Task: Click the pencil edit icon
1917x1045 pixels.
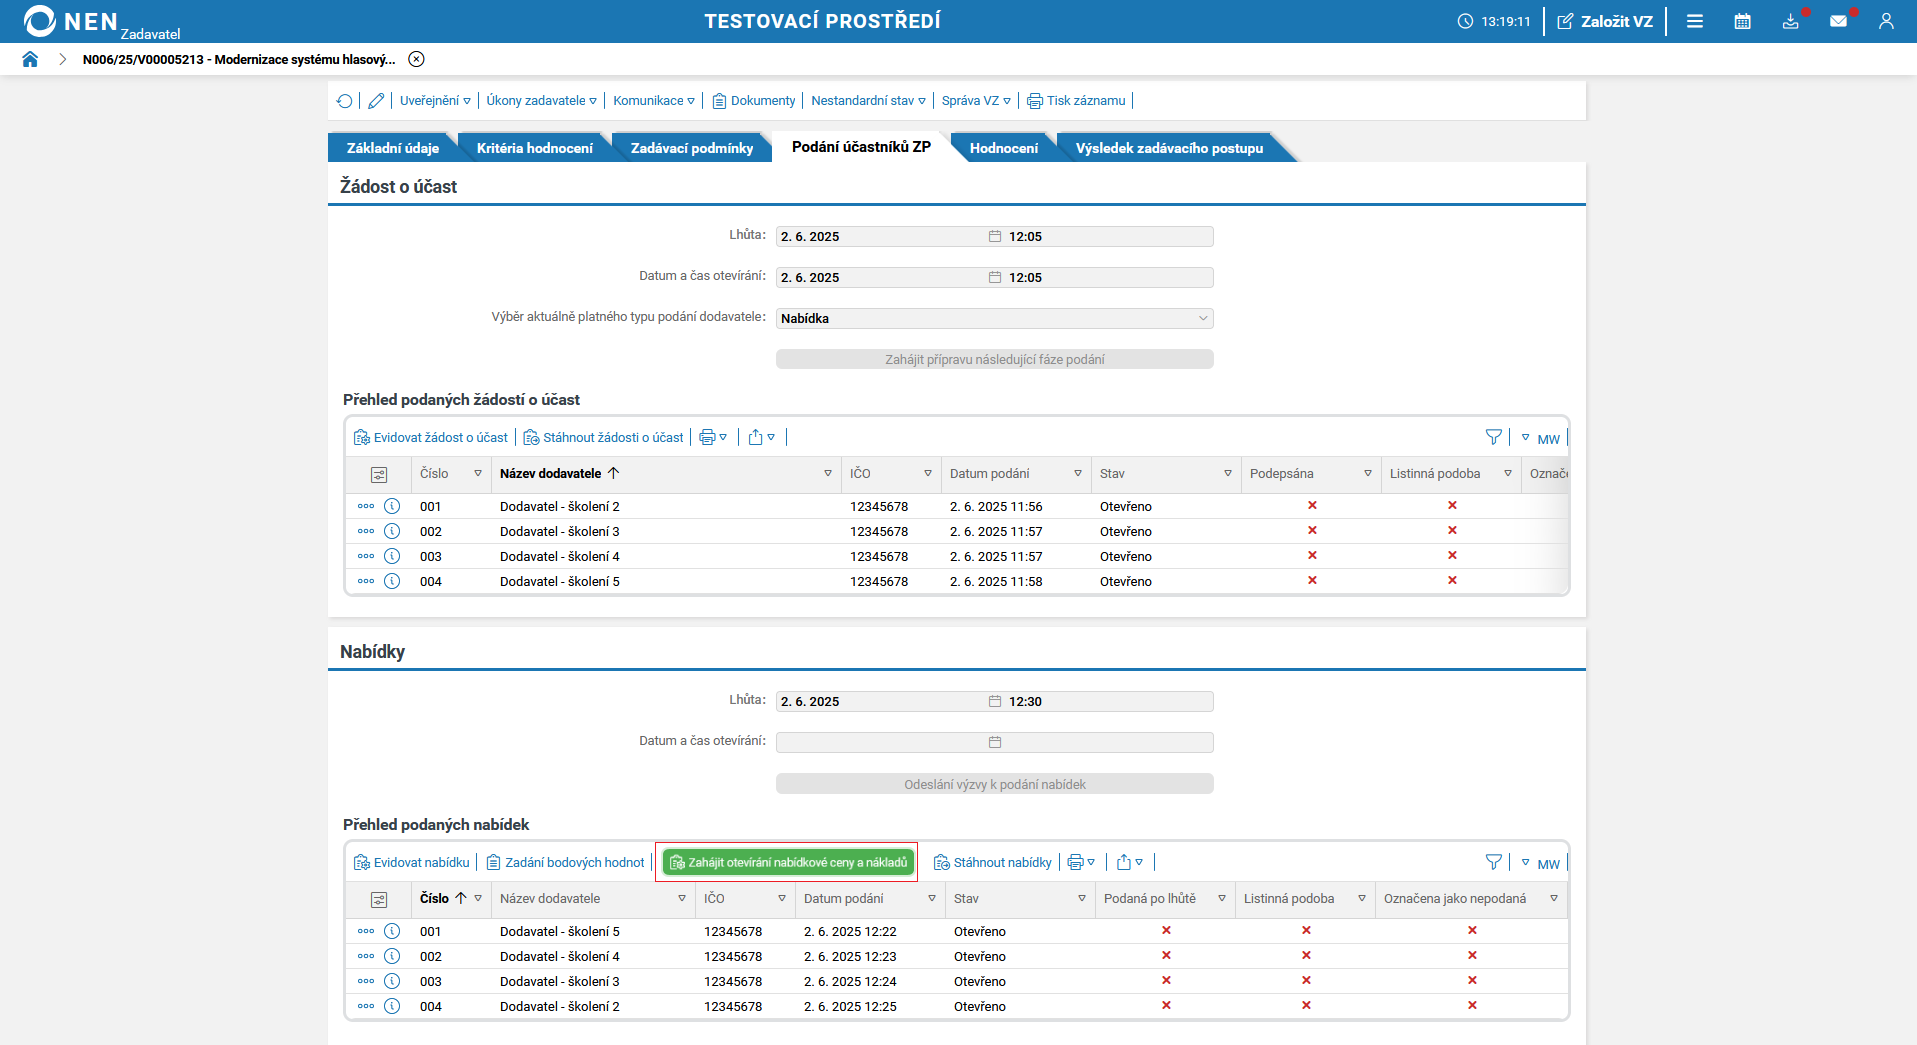Action: click(376, 101)
